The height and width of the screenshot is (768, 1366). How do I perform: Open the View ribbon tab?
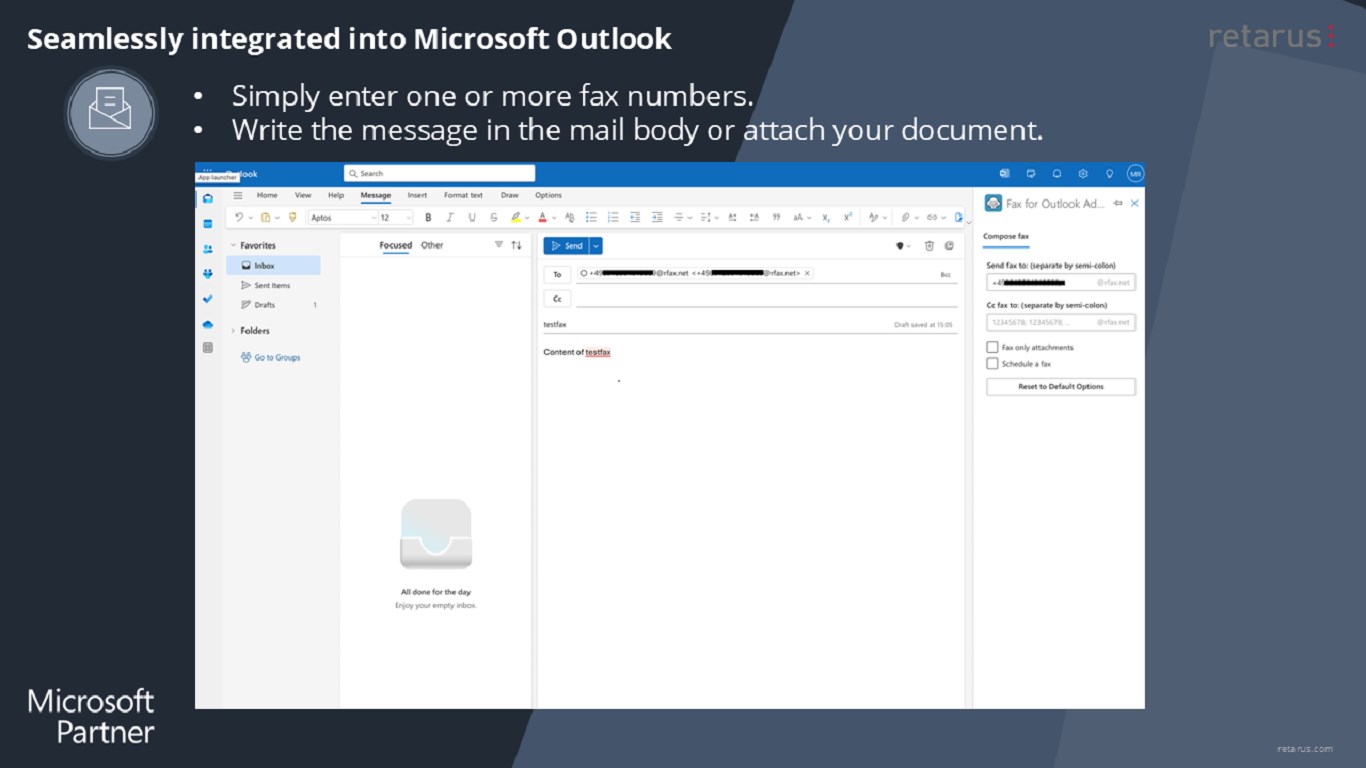click(x=303, y=195)
